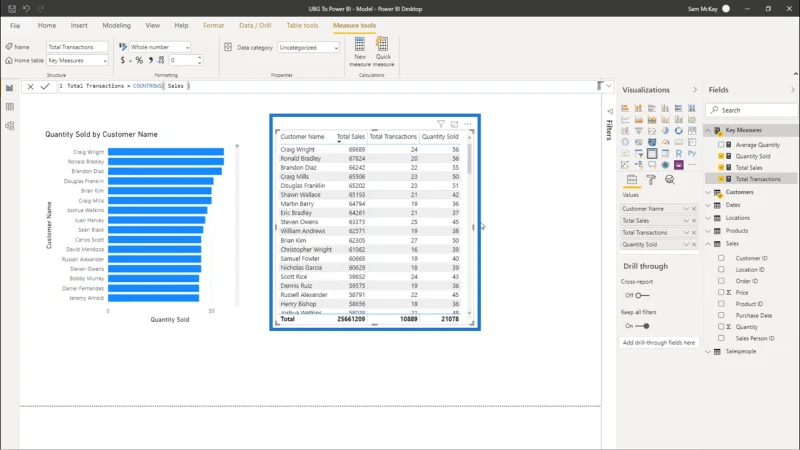Expand the Salespeople table

click(708, 352)
